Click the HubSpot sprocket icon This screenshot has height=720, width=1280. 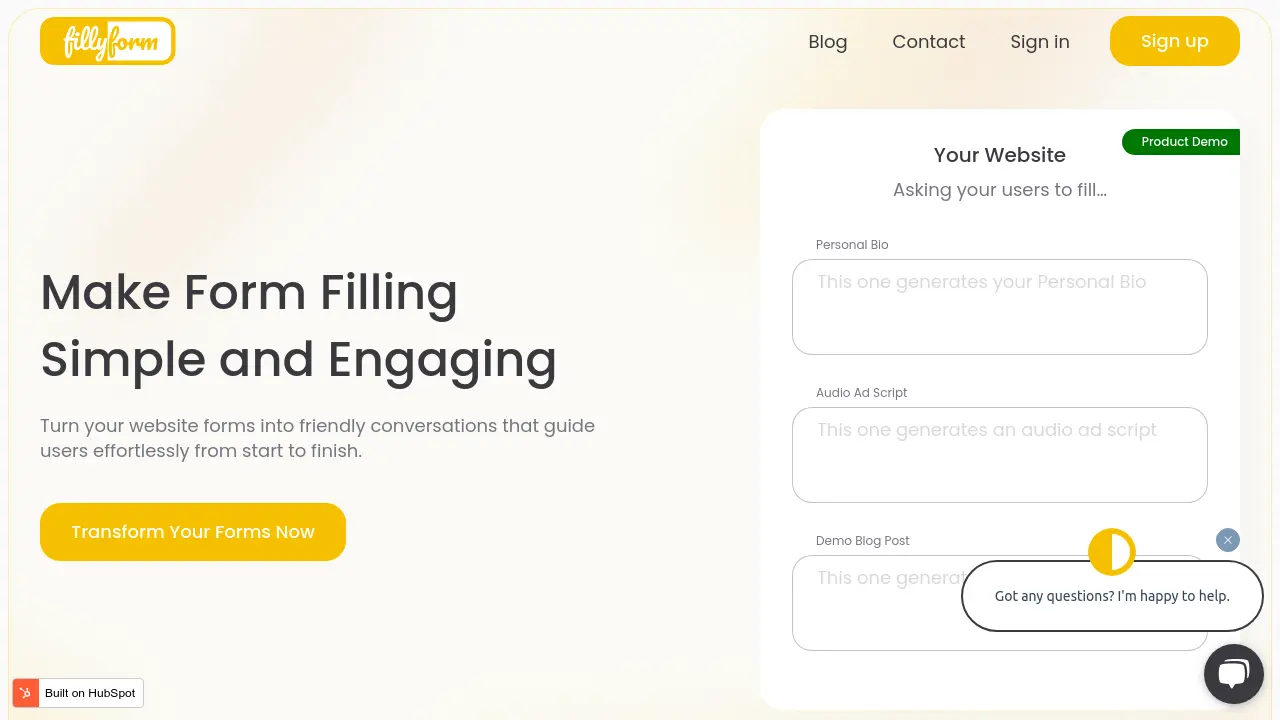pos(25,692)
